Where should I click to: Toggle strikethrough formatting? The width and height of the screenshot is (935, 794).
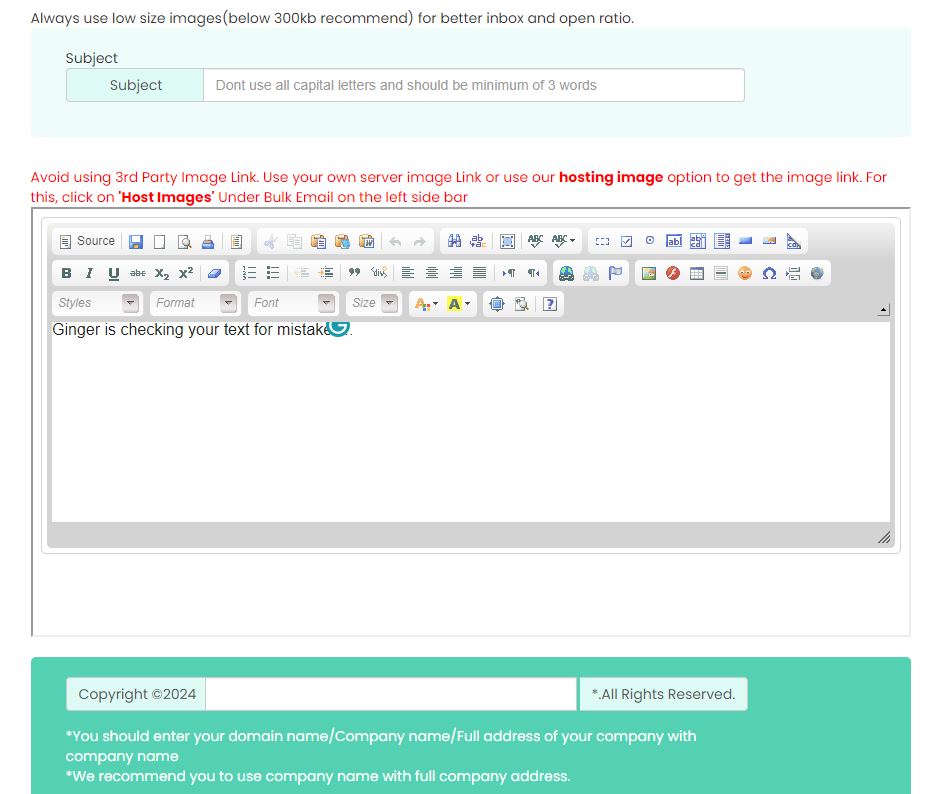coord(138,273)
